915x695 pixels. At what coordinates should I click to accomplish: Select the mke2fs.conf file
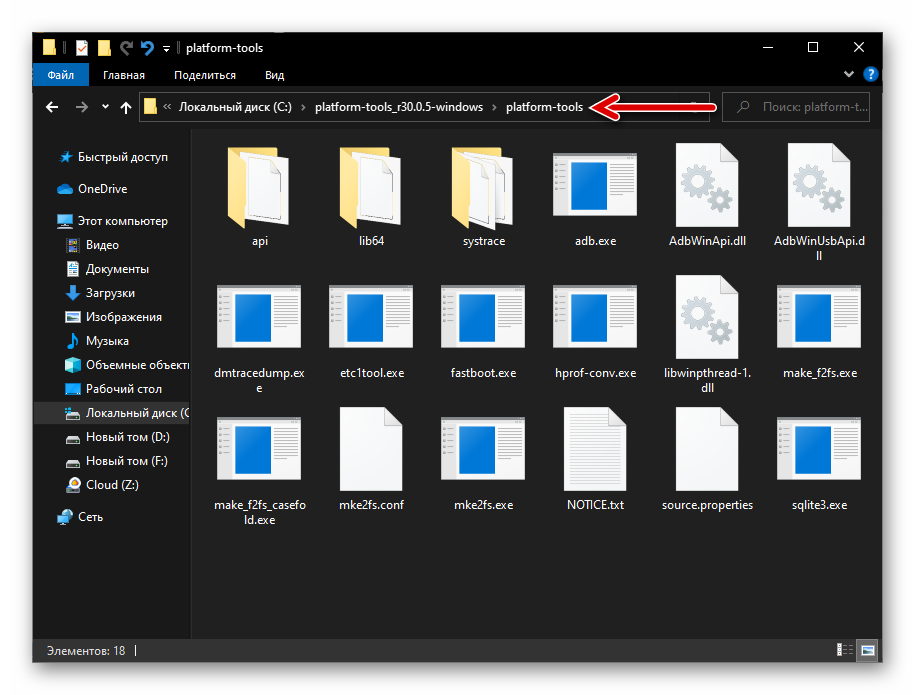coord(371,452)
